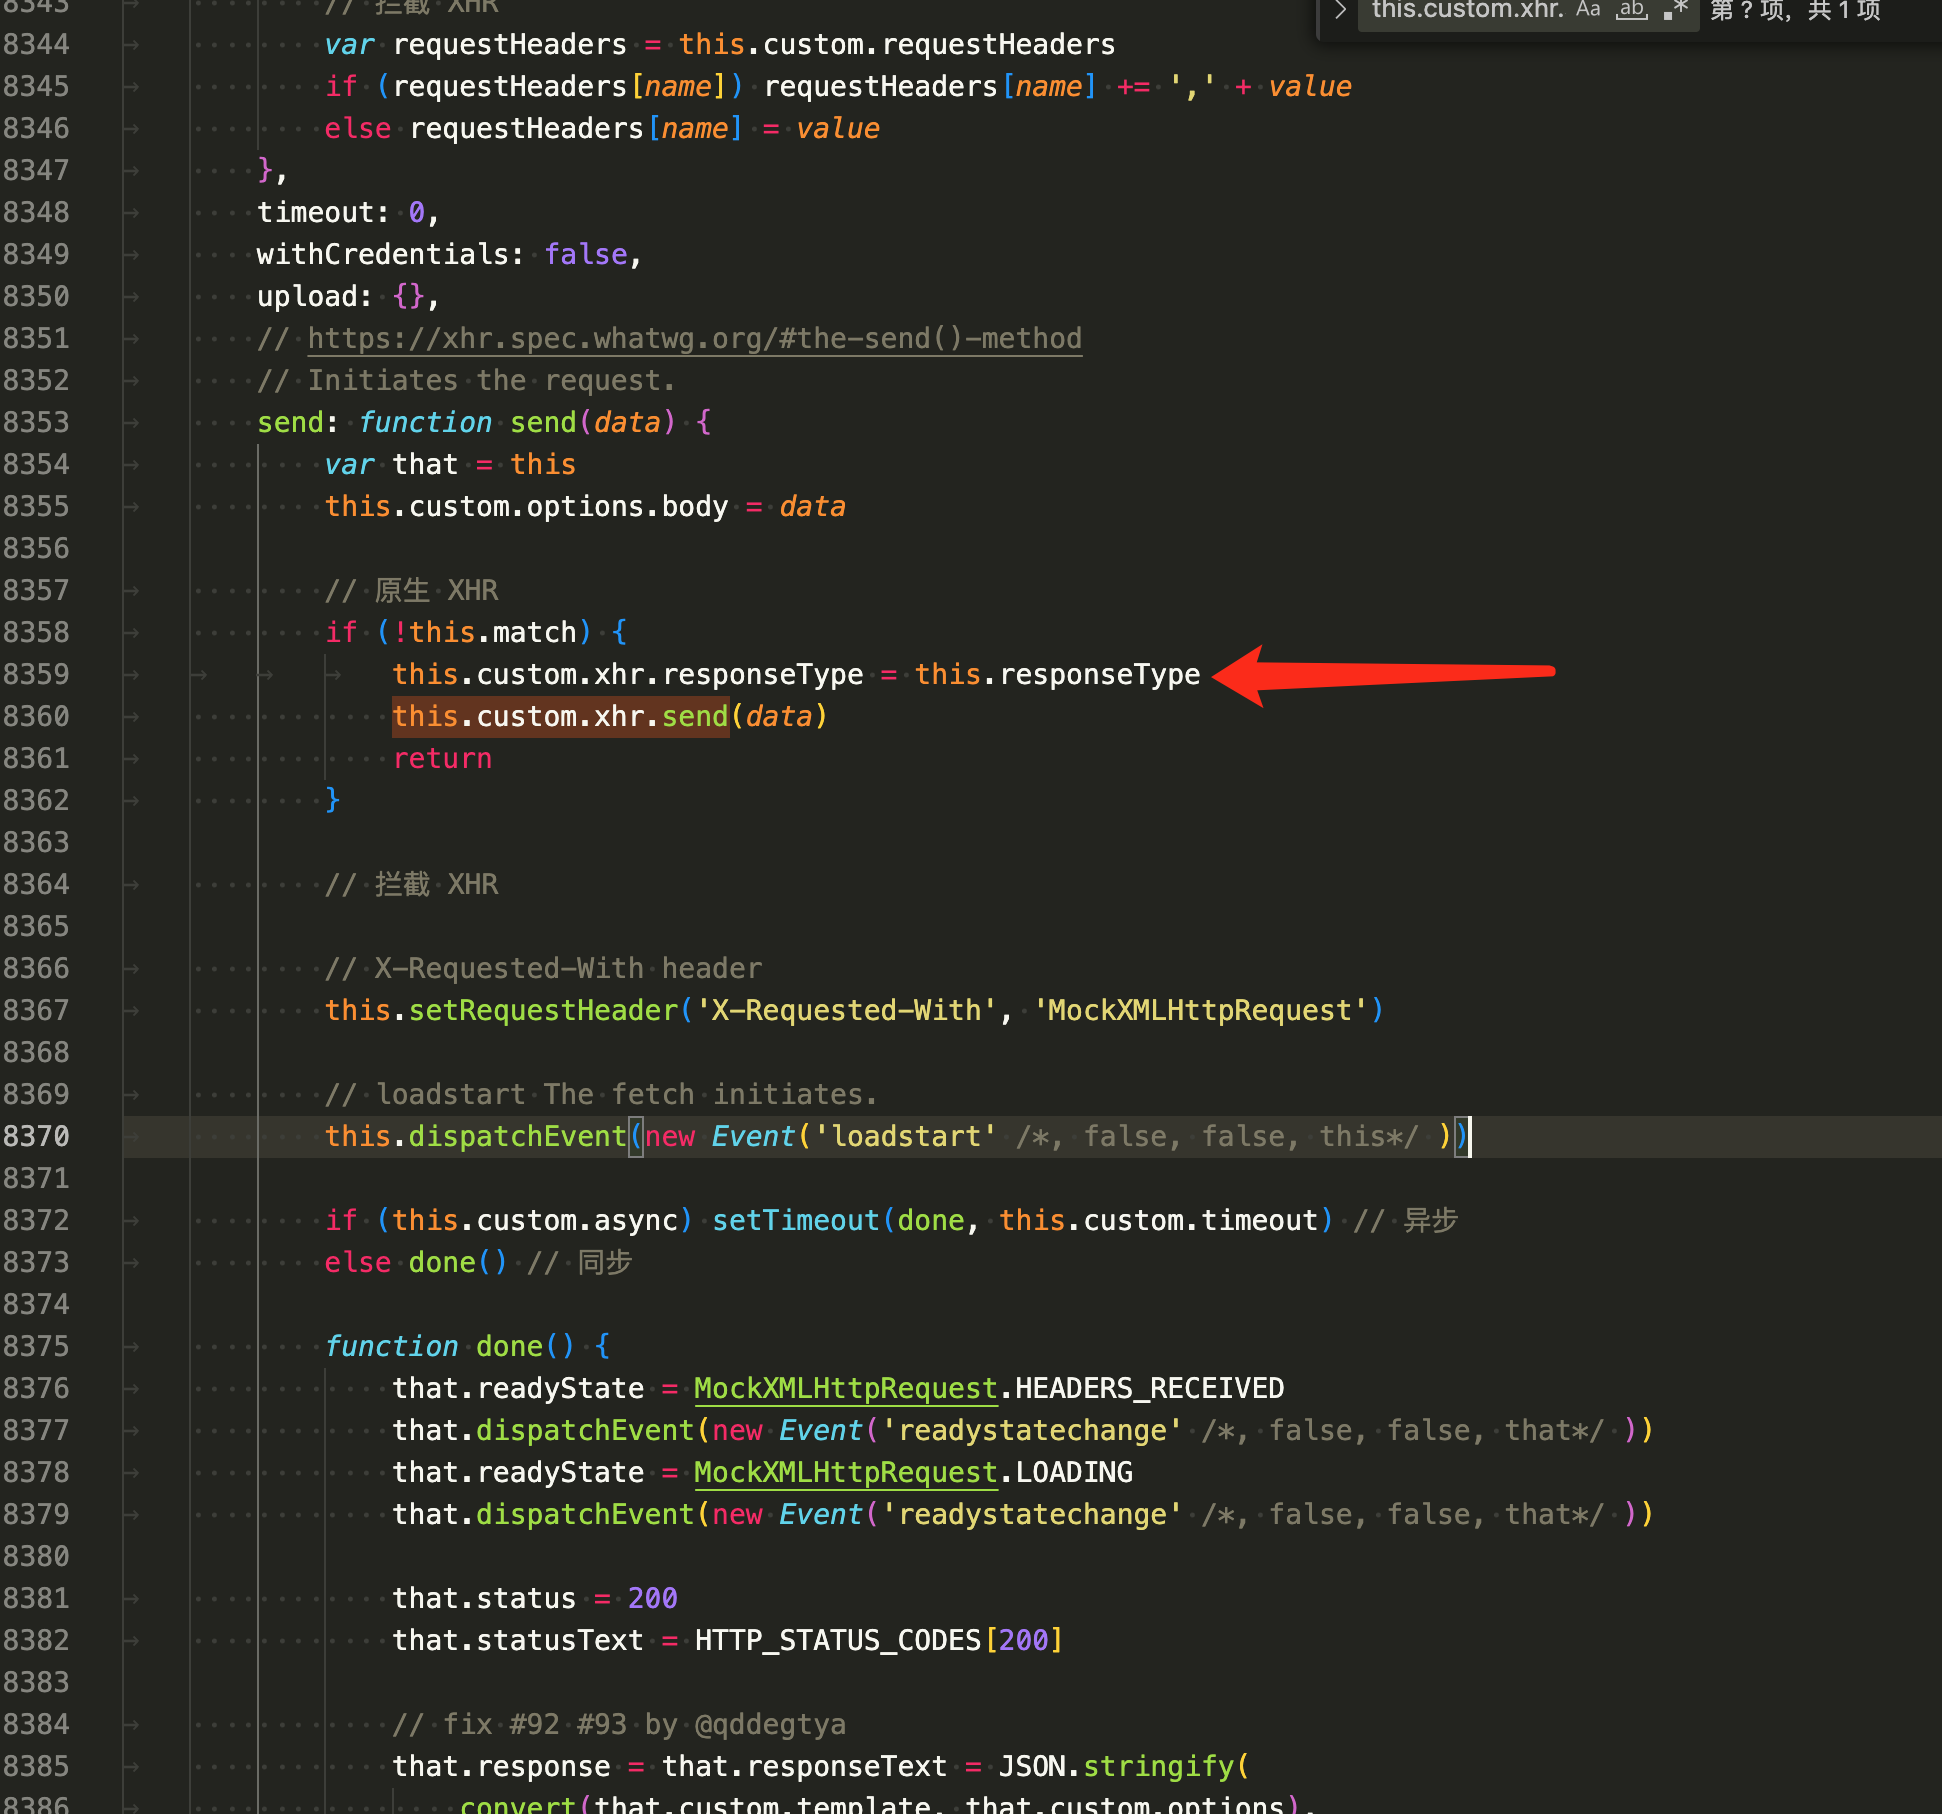Click line number 8370 in gutter
Screen dimensions: 1942x1814
[36, 1136]
